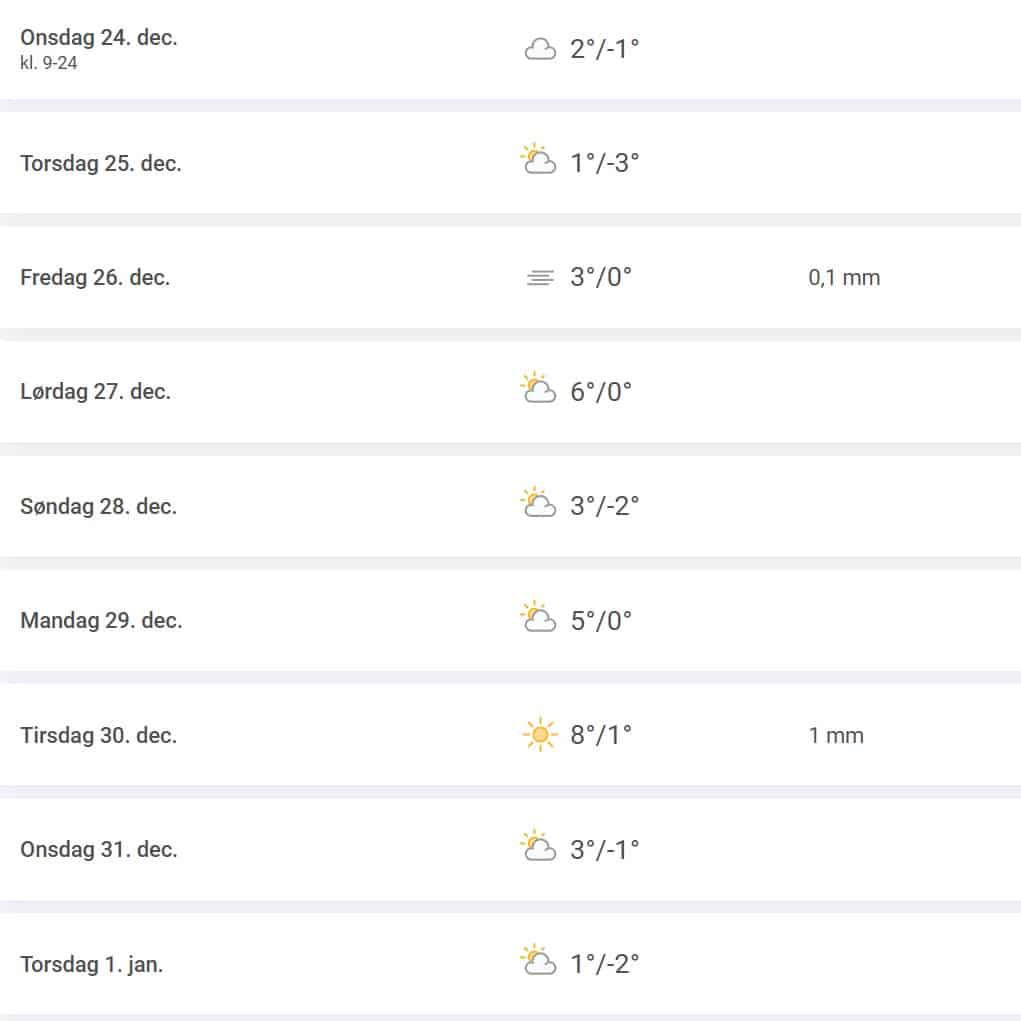Click the 1°/-3° temperature reading

click(604, 163)
